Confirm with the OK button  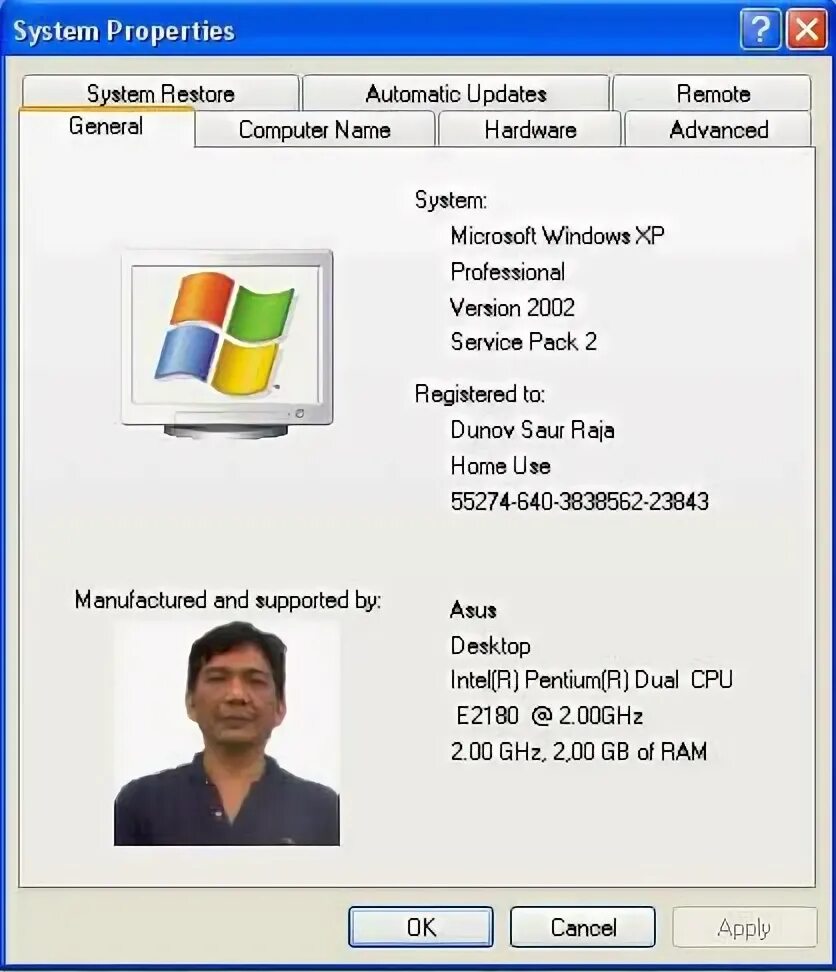point(421,927)
